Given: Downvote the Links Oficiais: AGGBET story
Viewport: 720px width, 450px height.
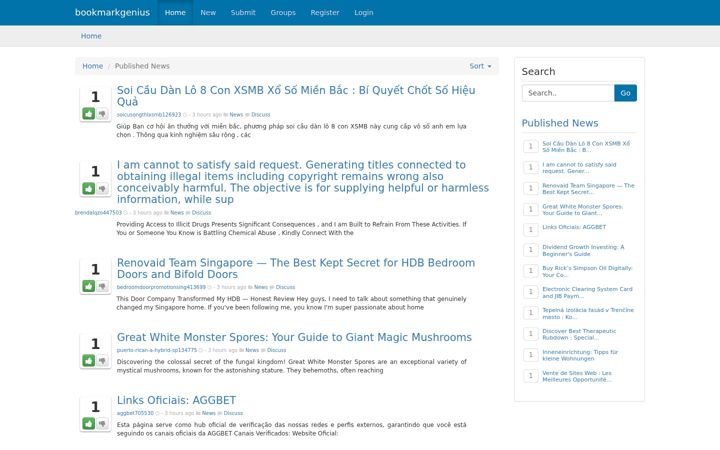Looking at the screenshot, I should click(x=102, y=423).
